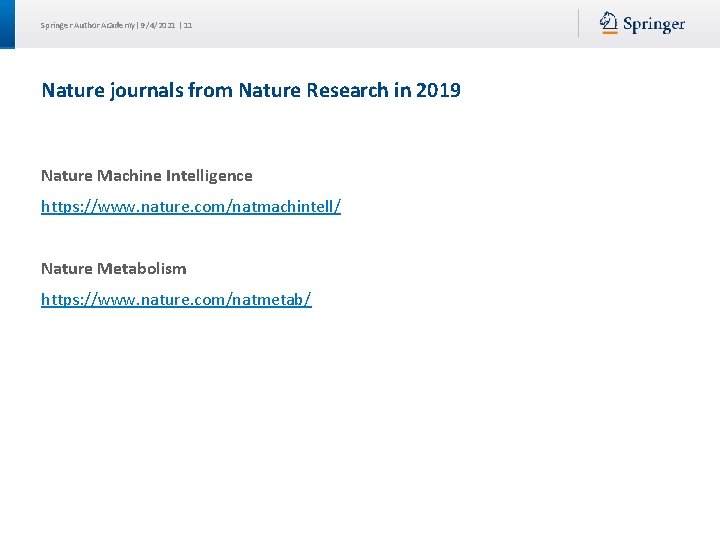Select the 'Nature Metabolism' heading
This screenshot has width=720, height=540.
tap(114, 269)
